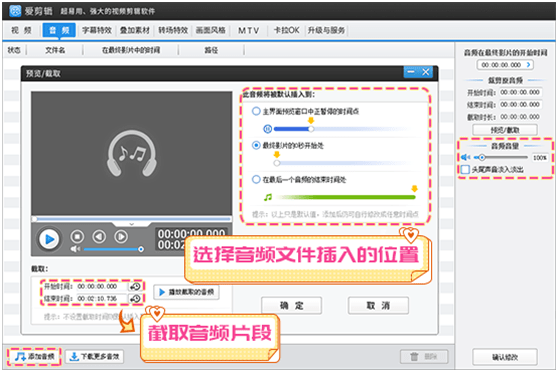Click the 路径 column header
Viewport: 558px width, 372px height.
[211, 50]
